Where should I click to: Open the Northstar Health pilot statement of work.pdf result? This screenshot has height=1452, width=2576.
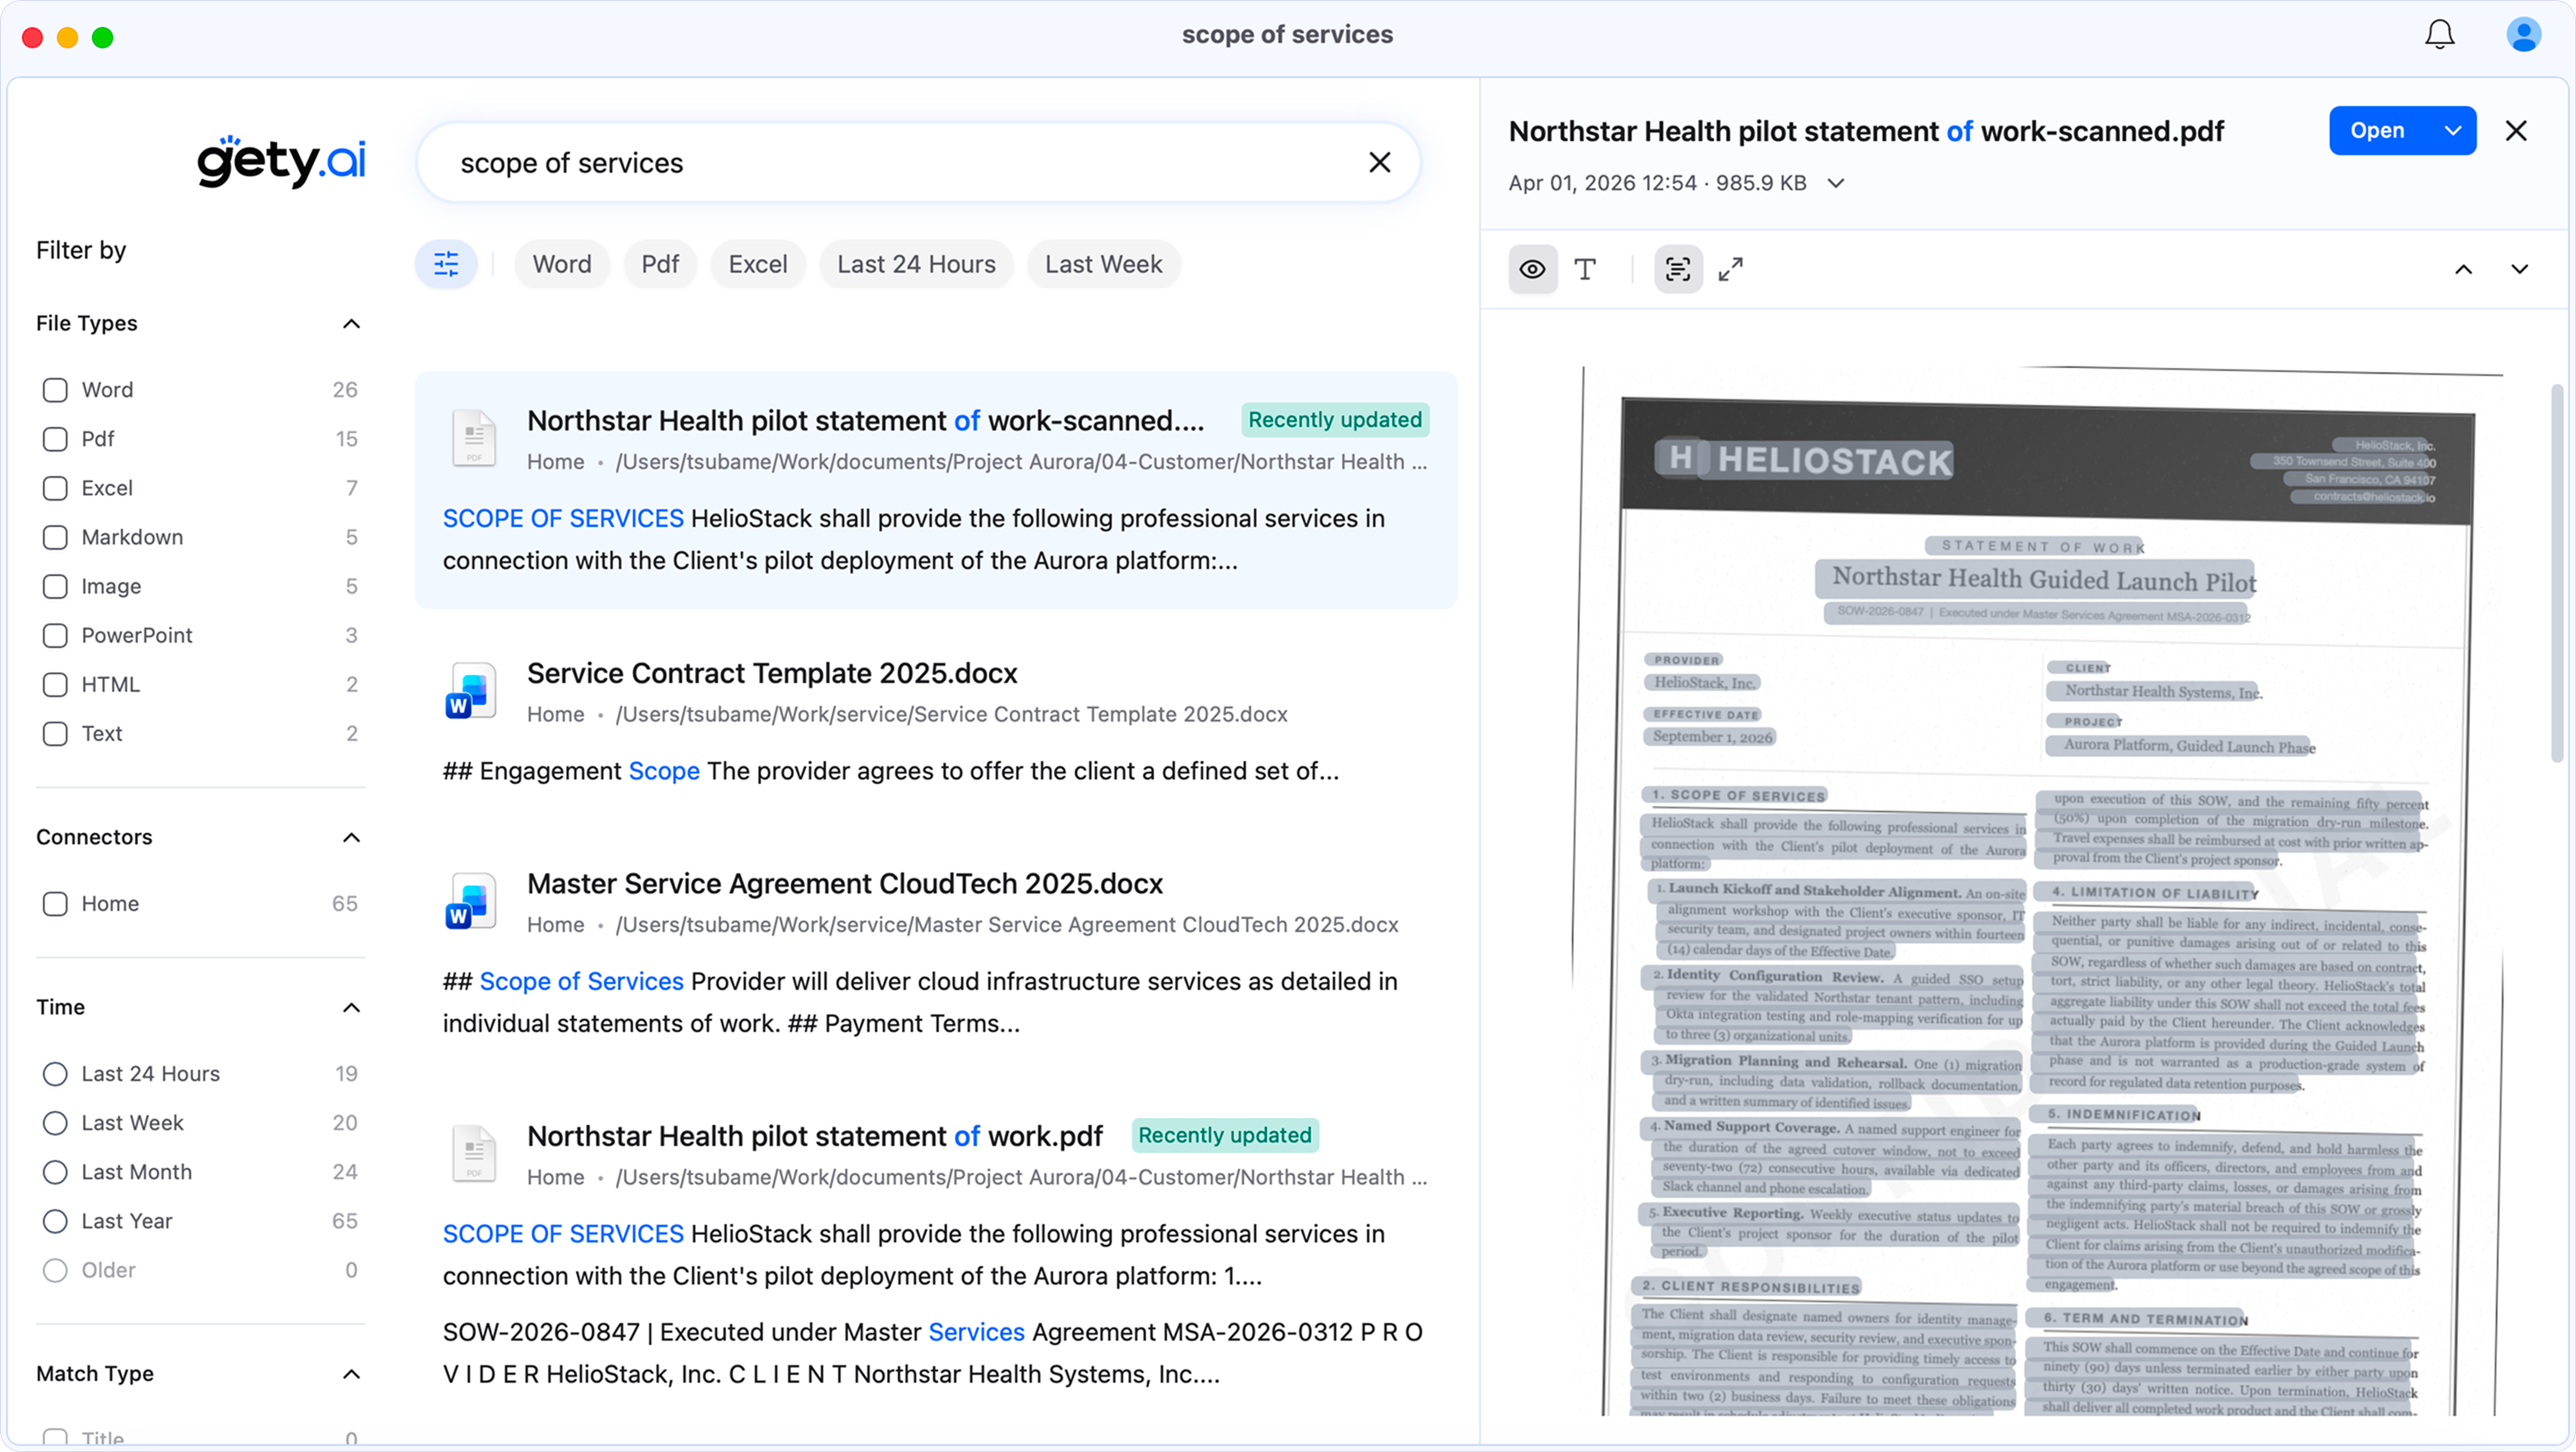coord(815,1136)
